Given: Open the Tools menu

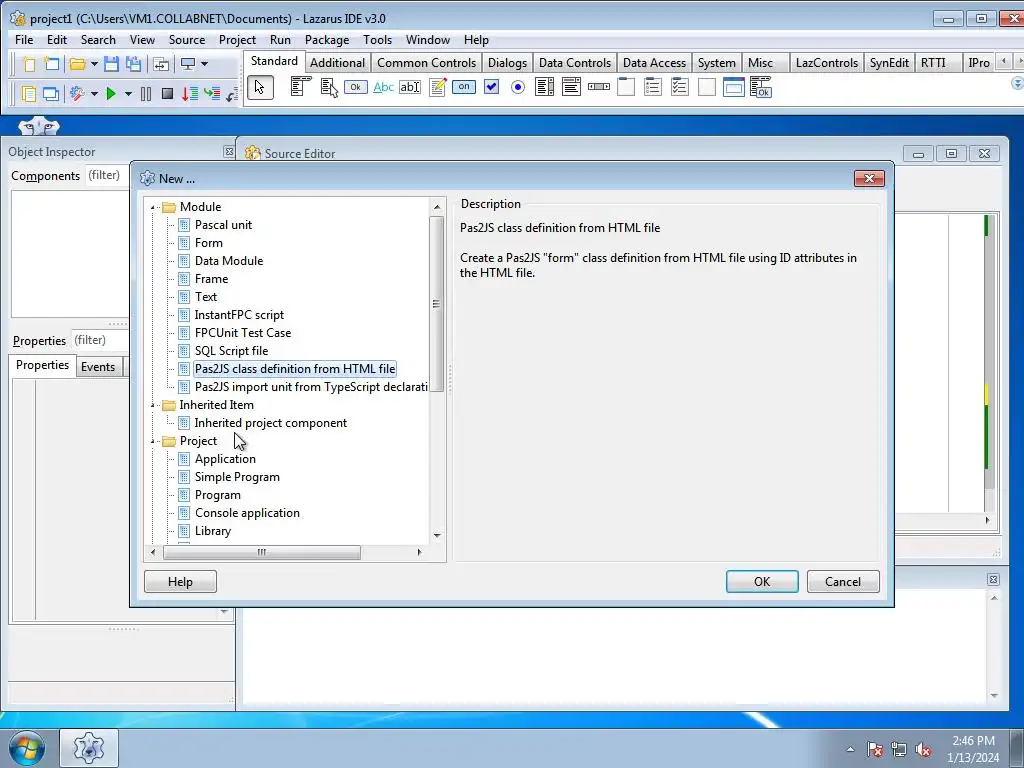Looking at the screenshot, I should 377,40.
